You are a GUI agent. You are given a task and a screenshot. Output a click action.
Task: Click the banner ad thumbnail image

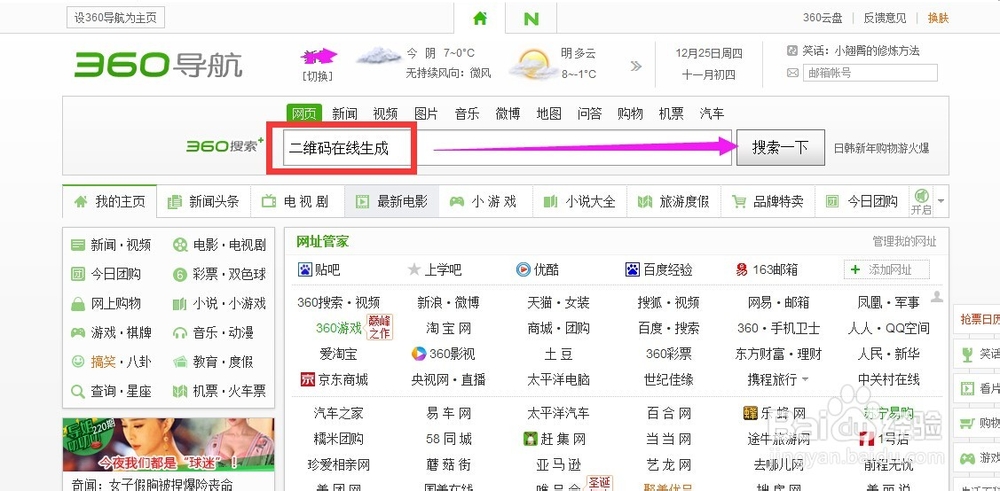tap(168, 444)
